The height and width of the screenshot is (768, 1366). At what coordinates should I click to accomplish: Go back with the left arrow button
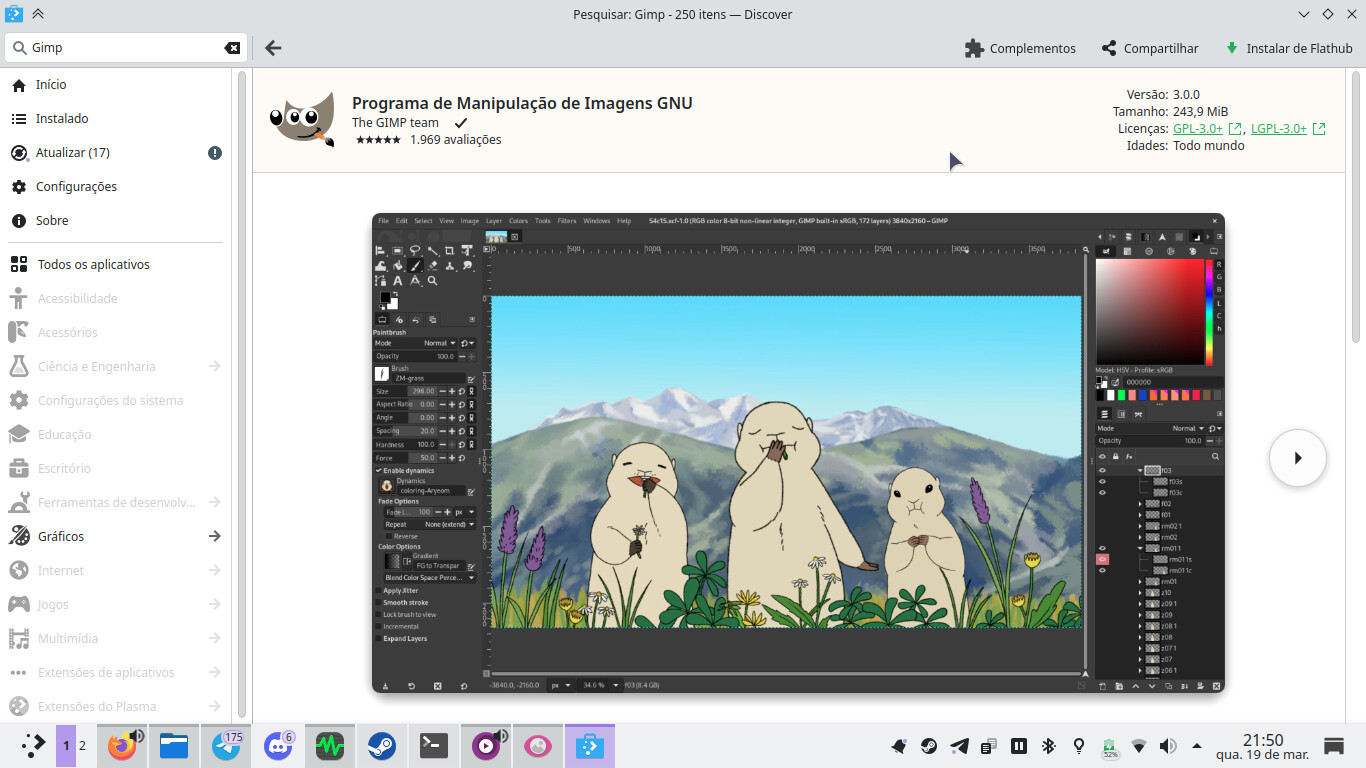pyautogui.click(x=273, y=48)
